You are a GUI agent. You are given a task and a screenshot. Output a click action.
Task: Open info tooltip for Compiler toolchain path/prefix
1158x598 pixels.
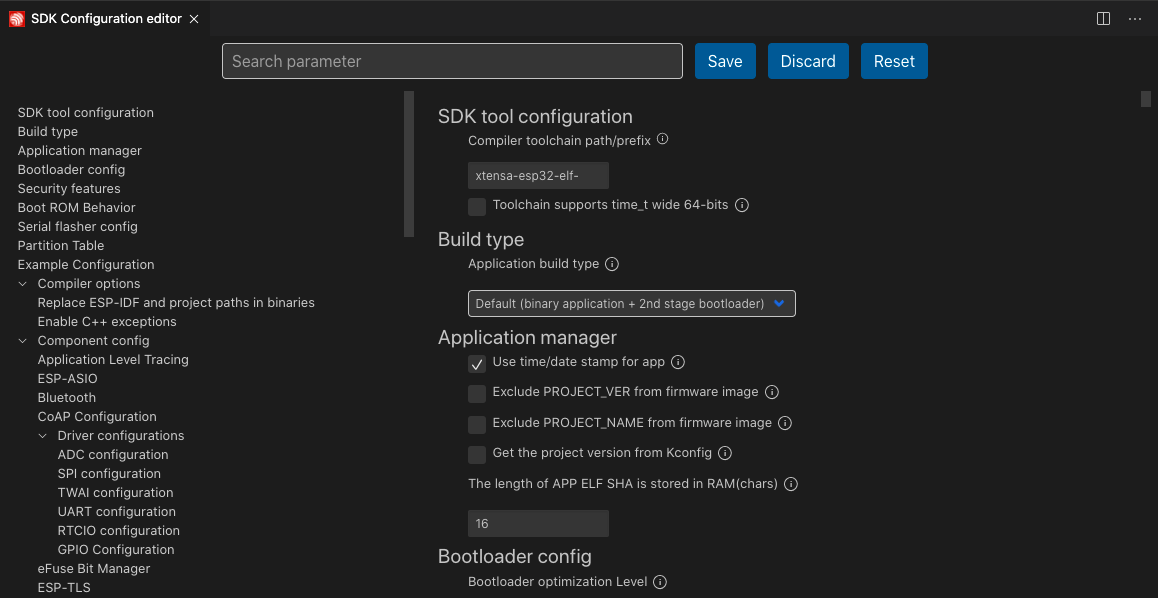(x=662, y=140)
